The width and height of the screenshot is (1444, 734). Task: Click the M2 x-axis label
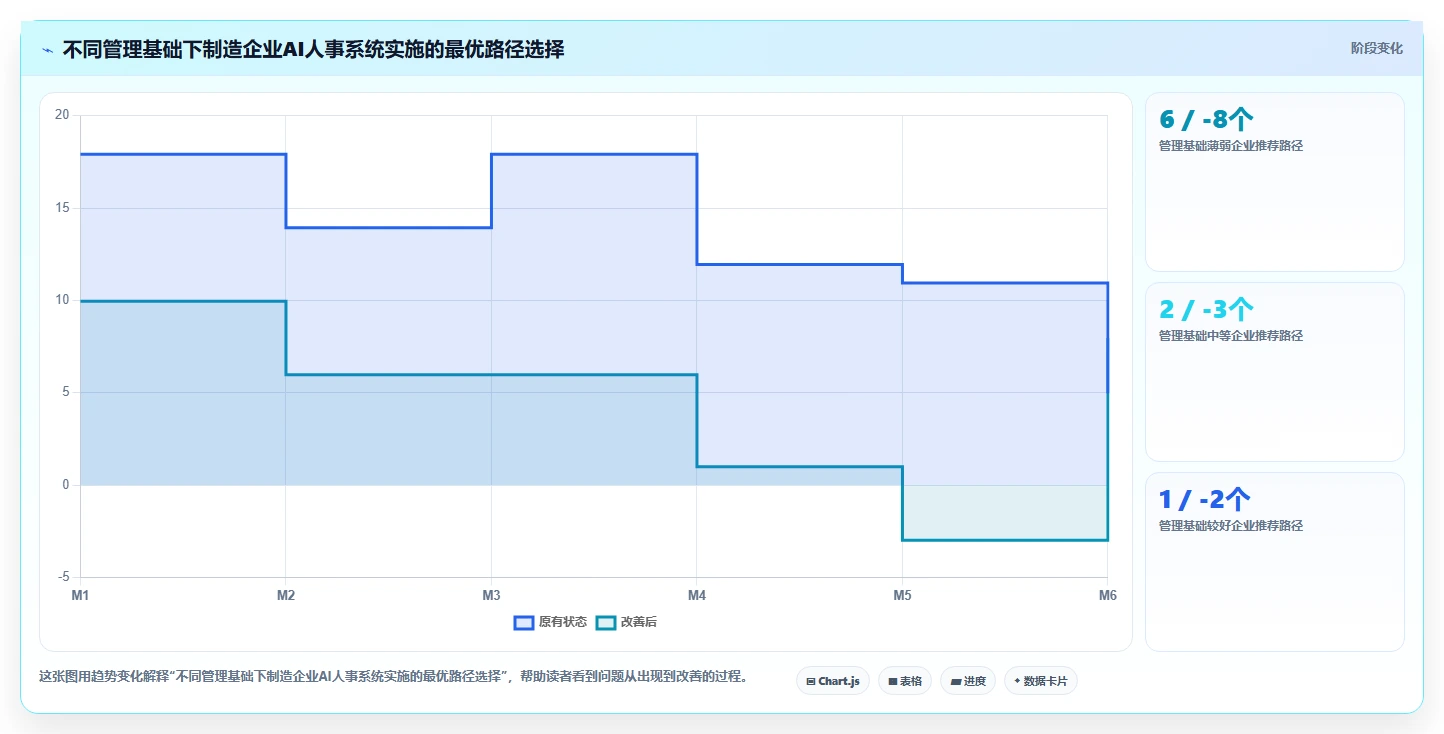(x=286, y=596)
